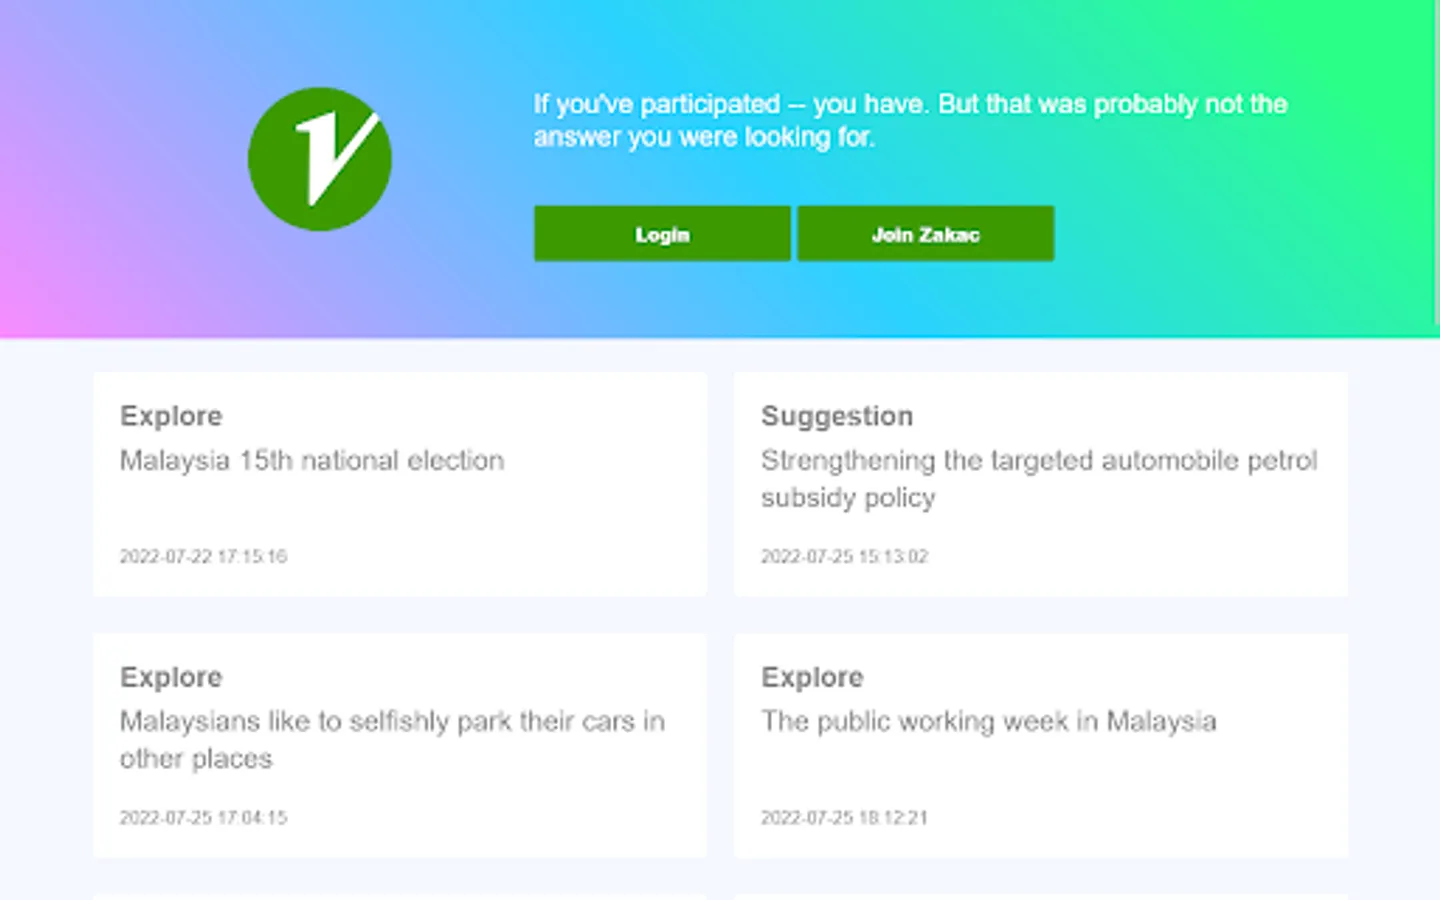The height and width of the screenshot is (900, 1440).
Task: Click the gradient banner background left of the logo
Action: tap(120, 160)
